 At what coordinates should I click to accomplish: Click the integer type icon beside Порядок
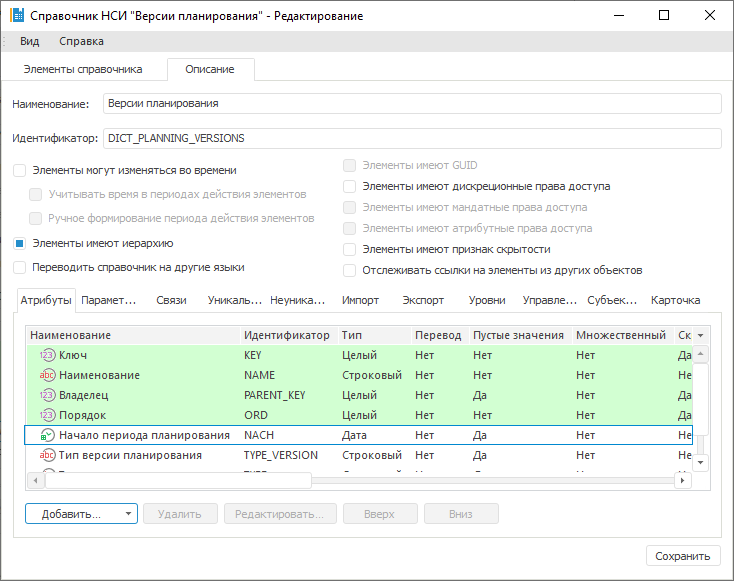(x=47, y=415)
